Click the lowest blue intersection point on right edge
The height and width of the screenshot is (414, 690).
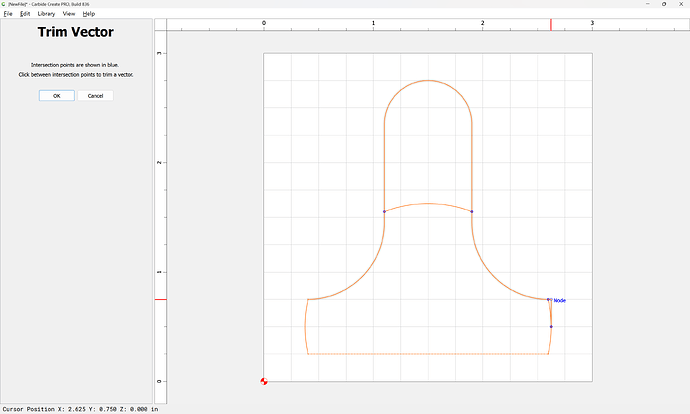551,327
